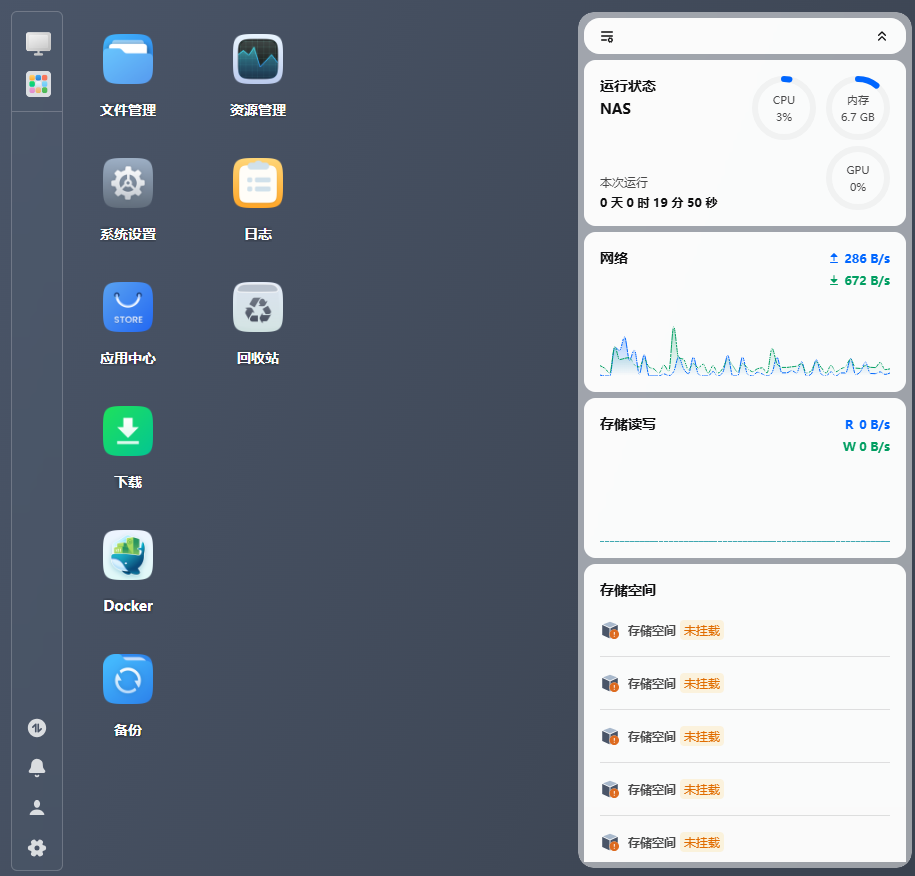Click the NAS device name

pyautogui.click(x=615, y=109)
